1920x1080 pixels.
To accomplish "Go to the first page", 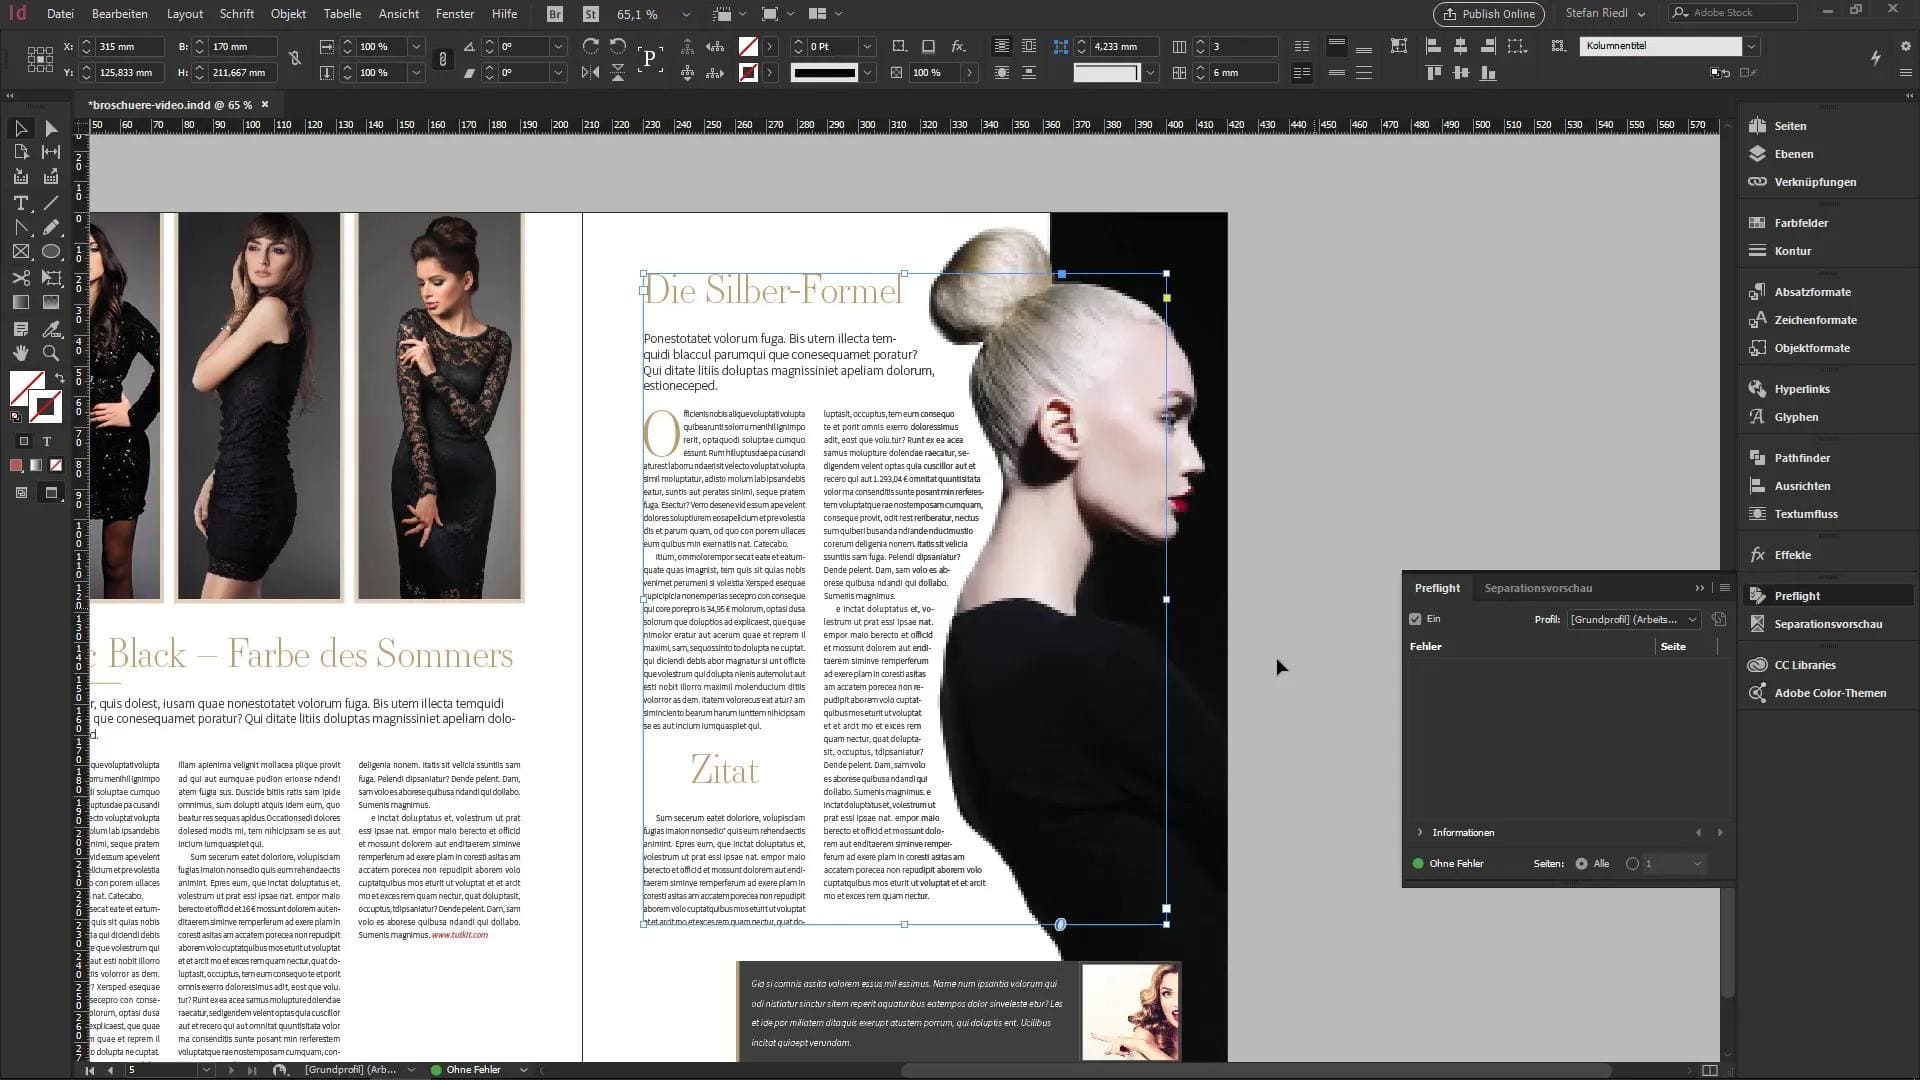I will pos(89,1070).
